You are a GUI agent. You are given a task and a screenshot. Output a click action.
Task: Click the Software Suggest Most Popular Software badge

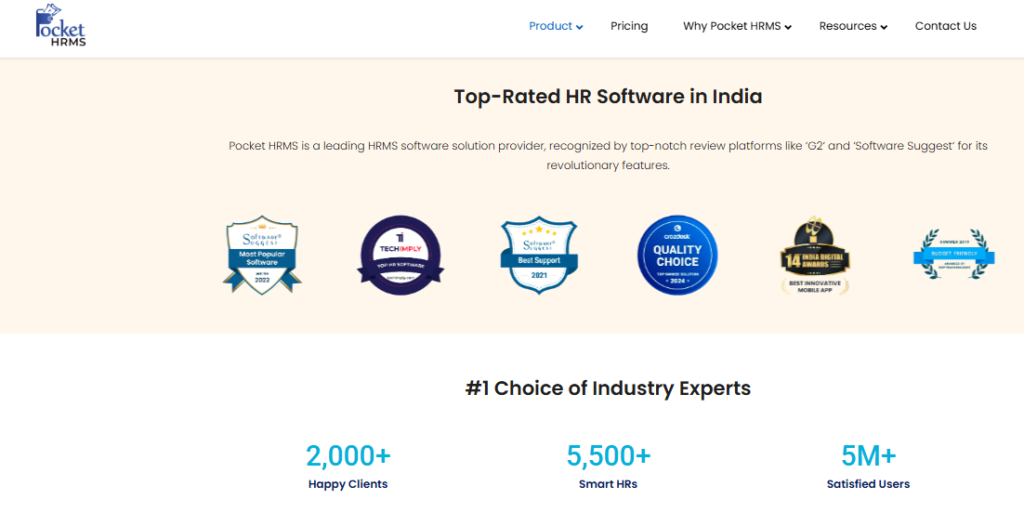point(262,255)
